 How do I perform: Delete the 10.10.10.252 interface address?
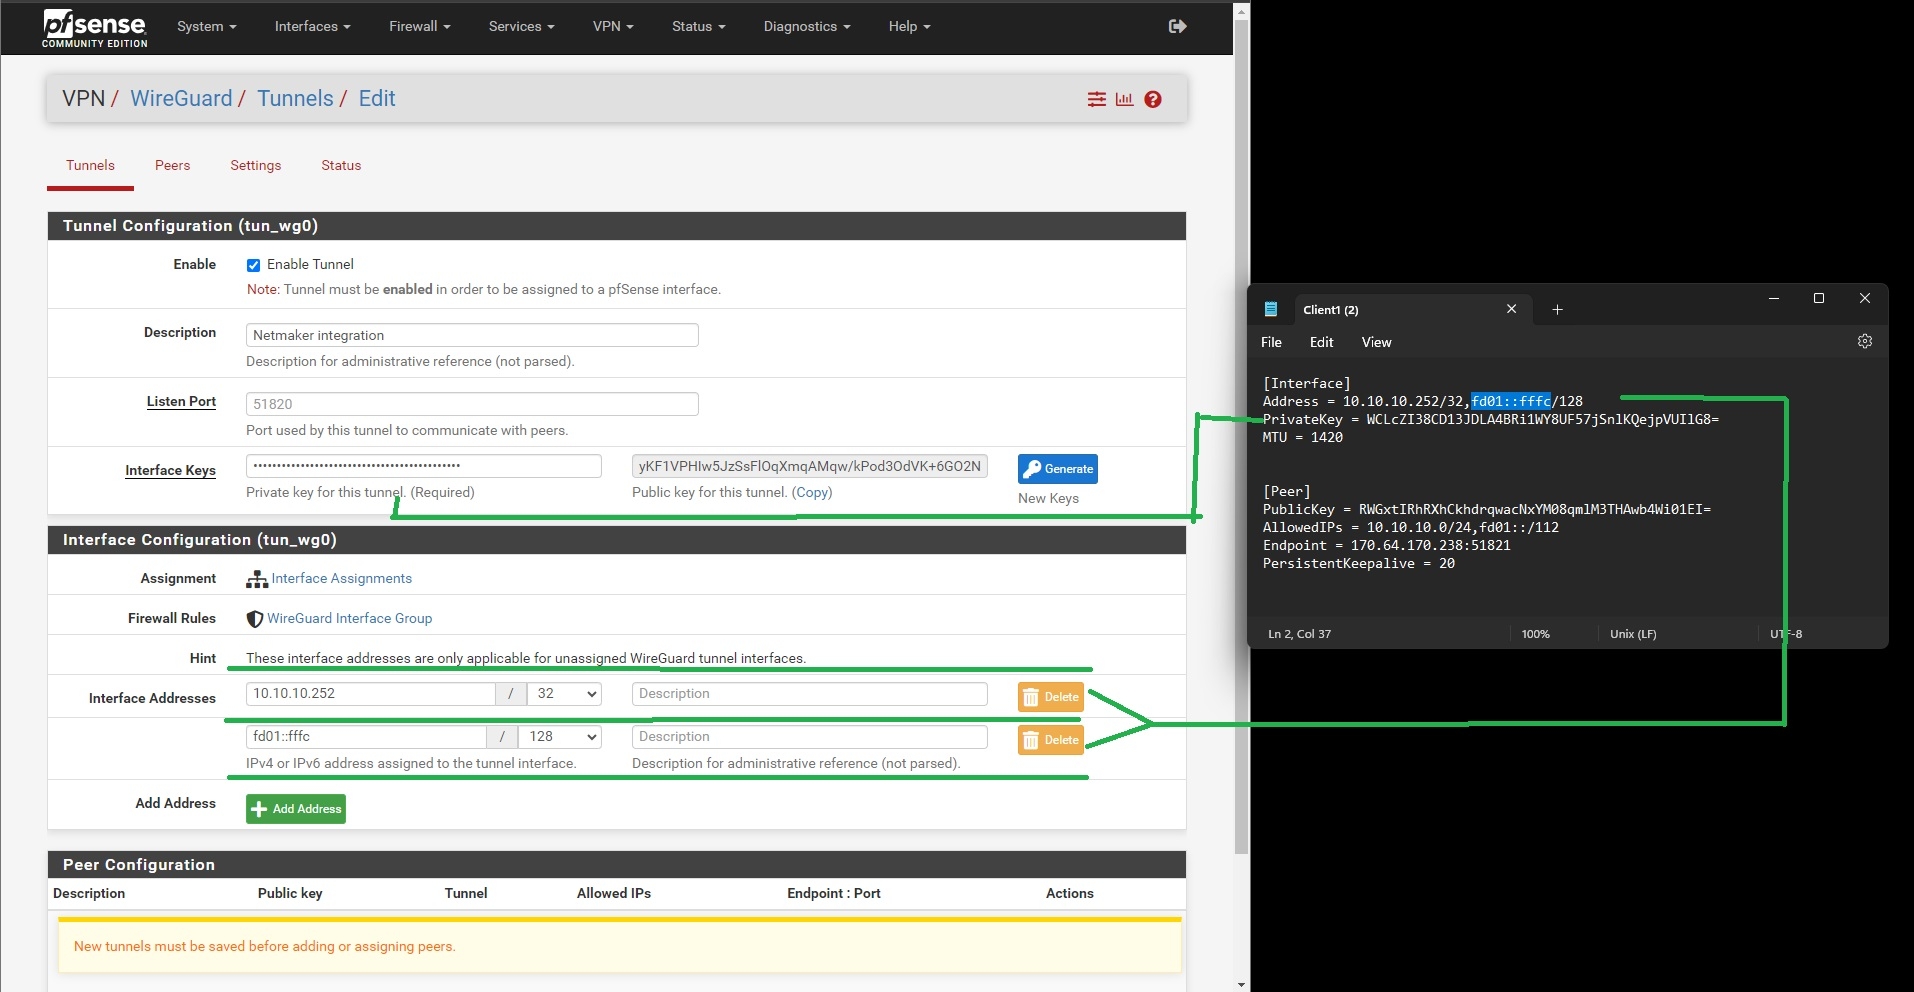click(1050, 697)
